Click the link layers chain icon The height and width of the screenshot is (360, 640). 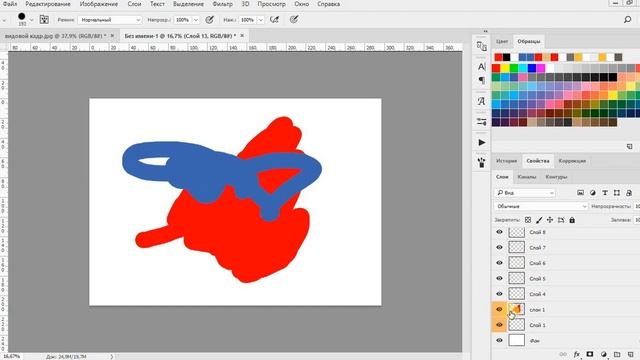563,354
